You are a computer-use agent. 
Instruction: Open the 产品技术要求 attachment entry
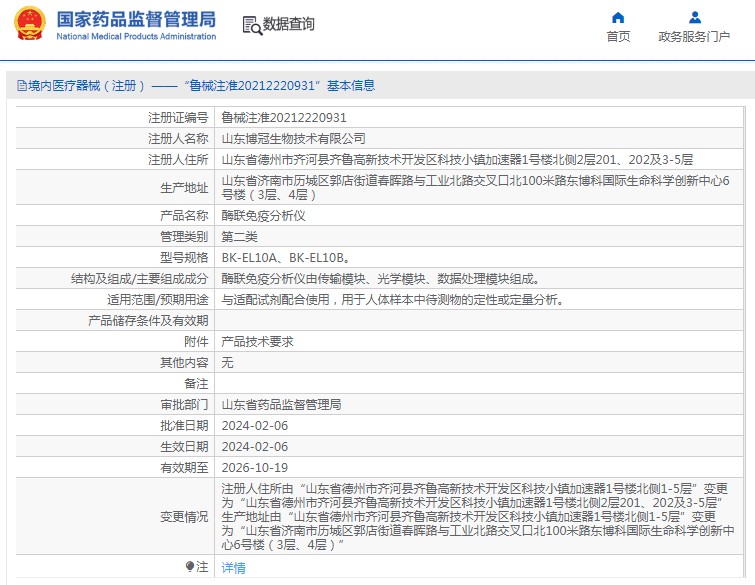[257, 341]
